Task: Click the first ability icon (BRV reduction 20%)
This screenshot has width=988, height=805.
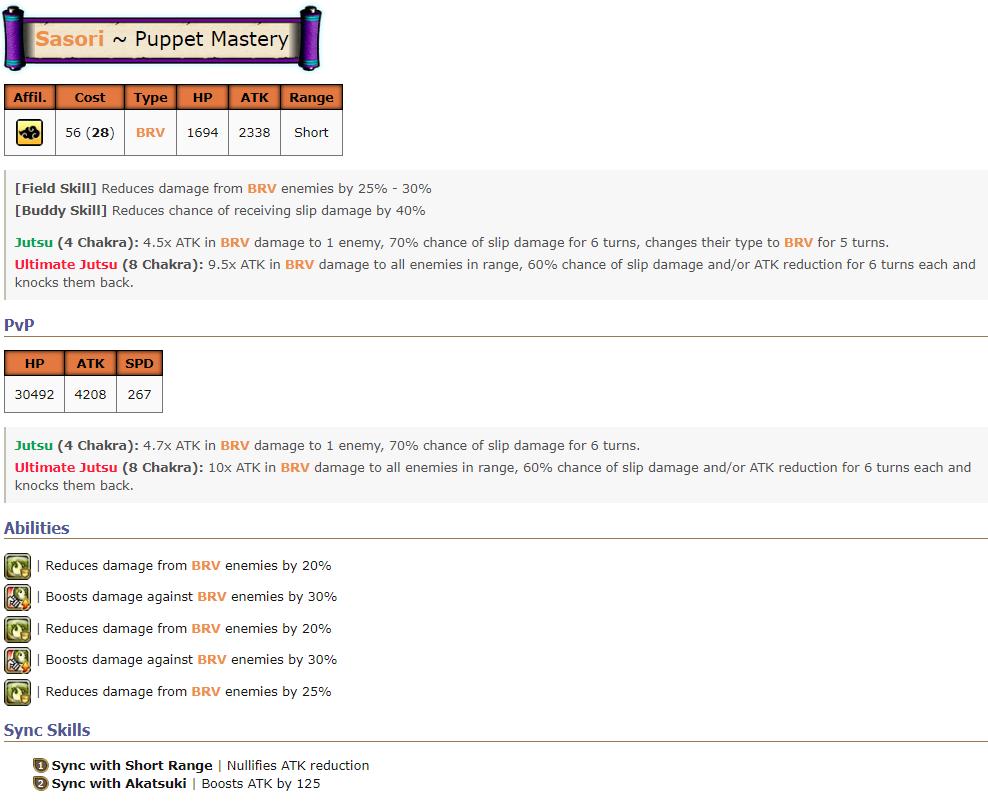Action: coord(18,566)
